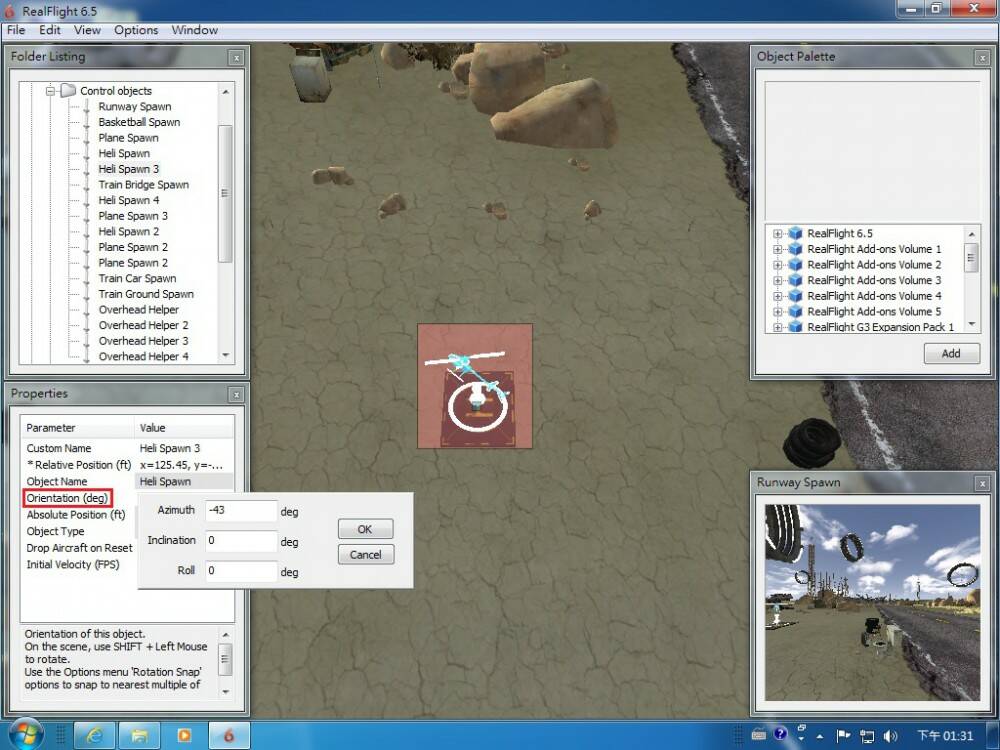Click the Add-ons Volume 2 cube icon
The height and width of the screenshot is (750, 1000).
(795, 265)
